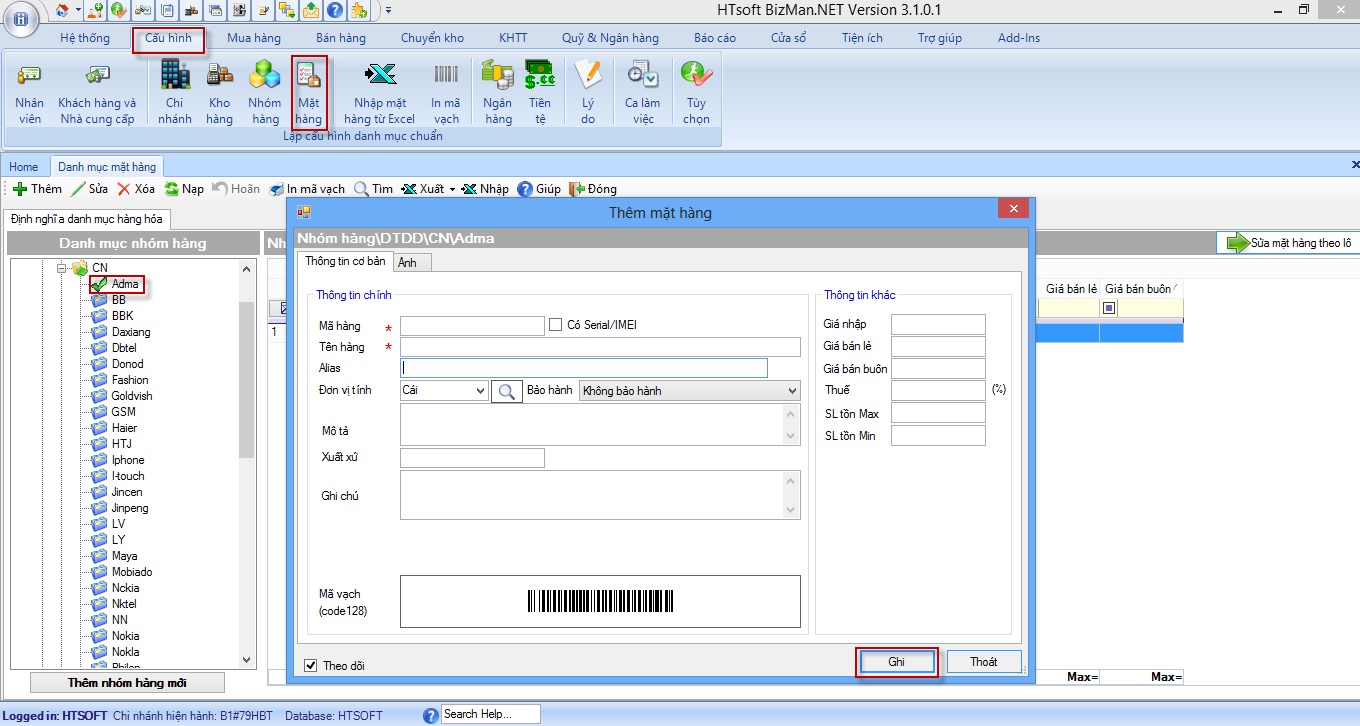Click the Ghi save button
Viewport: 1360px width, 726px height.
tap(897, 662)
